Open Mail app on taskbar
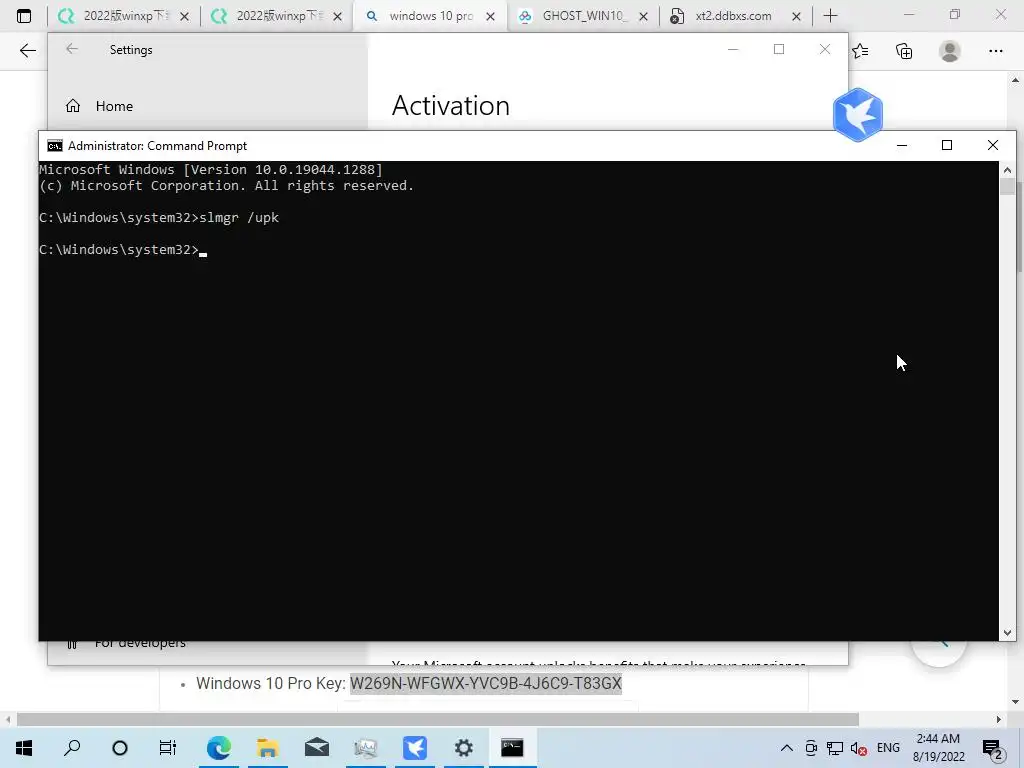Viewport: 1024px width, 768px height. [317, 748]
